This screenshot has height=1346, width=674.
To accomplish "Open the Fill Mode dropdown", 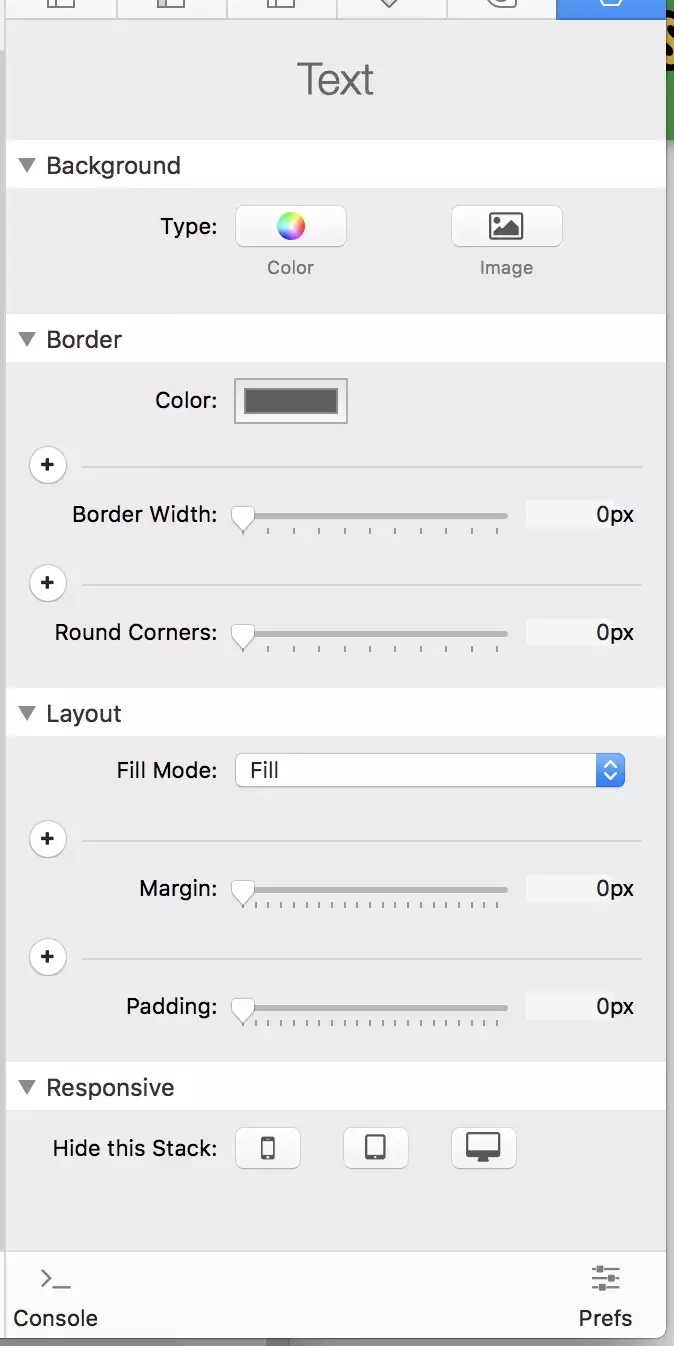I will tap(429, 770).
